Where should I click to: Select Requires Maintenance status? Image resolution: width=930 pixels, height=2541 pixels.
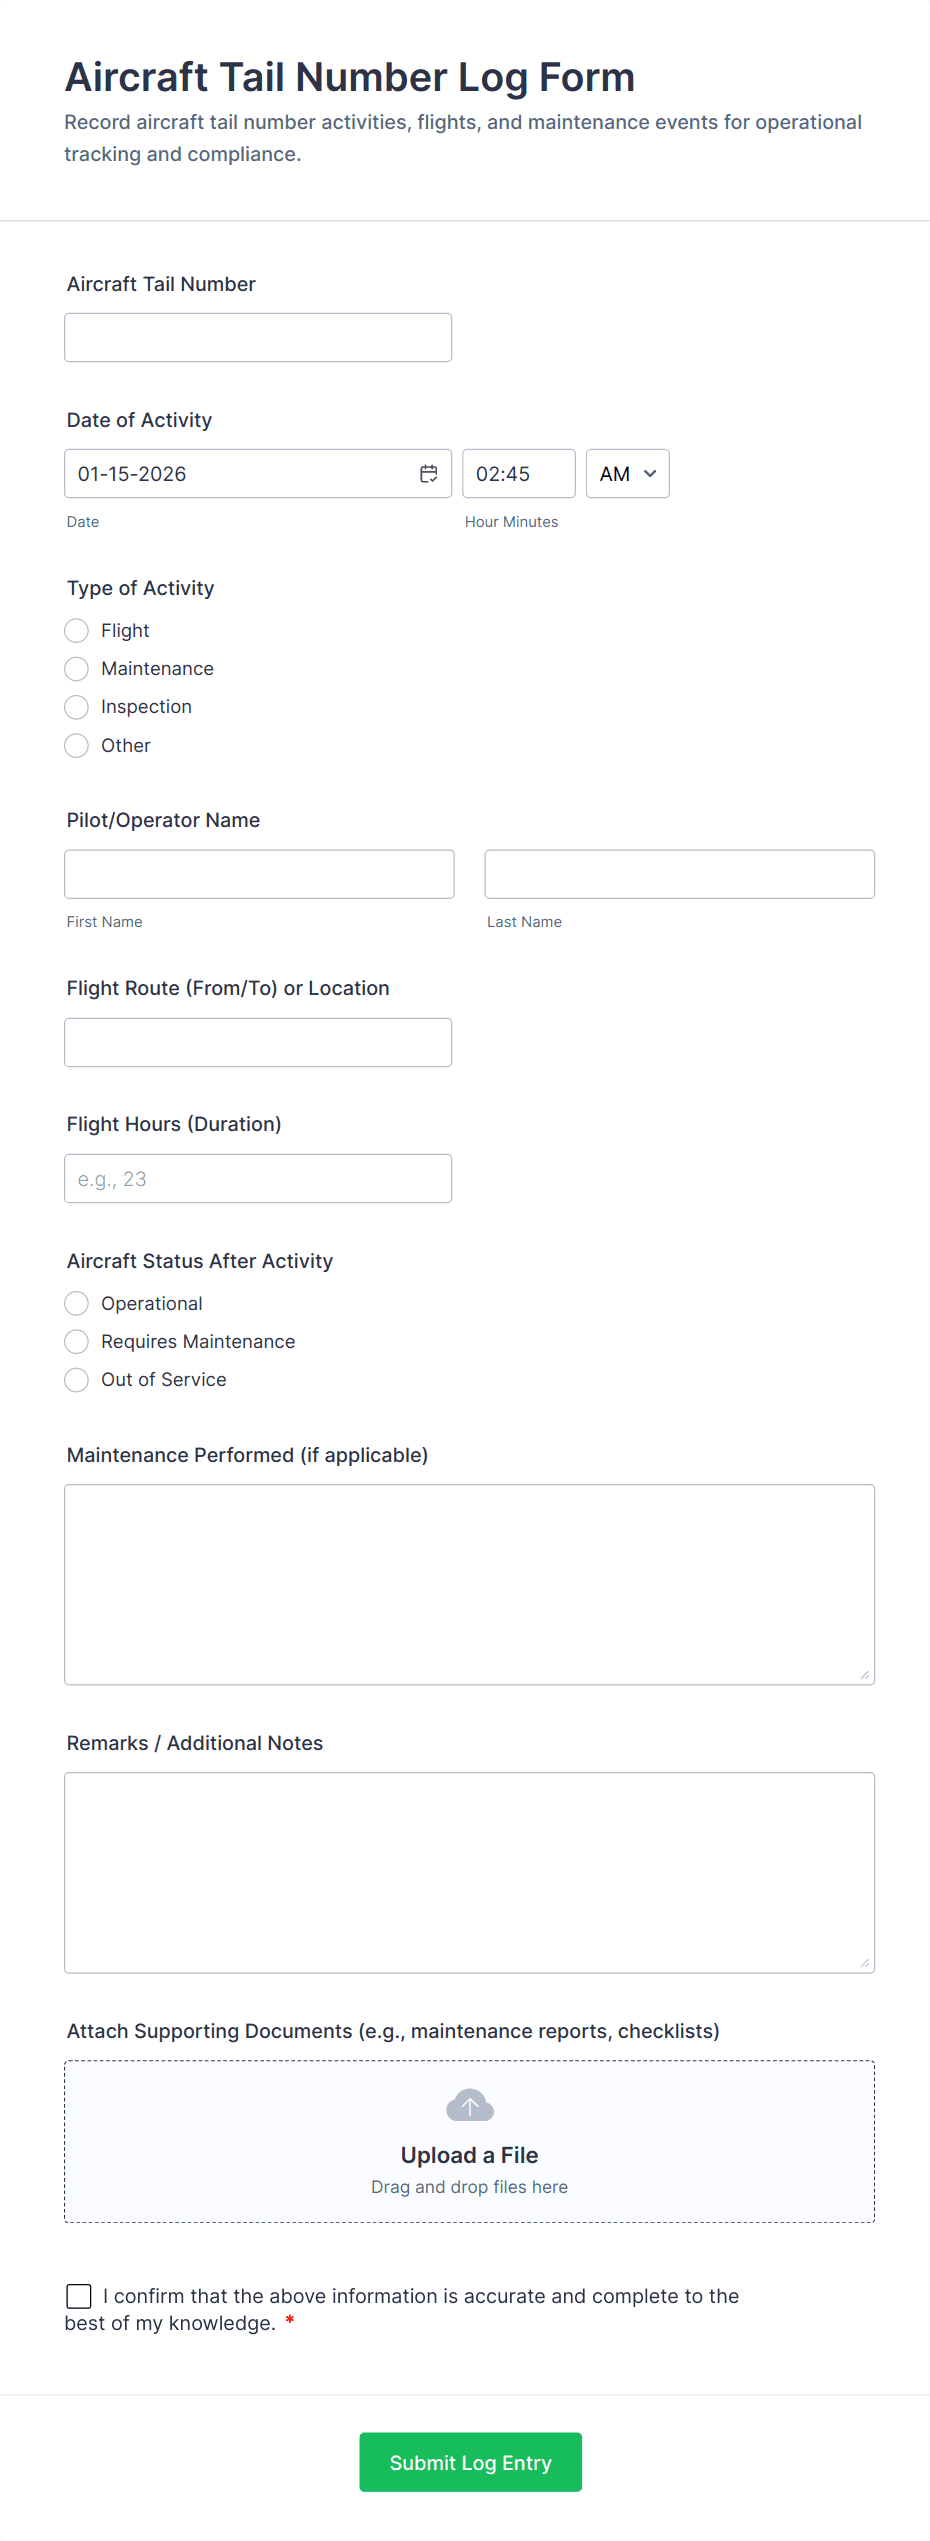pos(77,1341)
